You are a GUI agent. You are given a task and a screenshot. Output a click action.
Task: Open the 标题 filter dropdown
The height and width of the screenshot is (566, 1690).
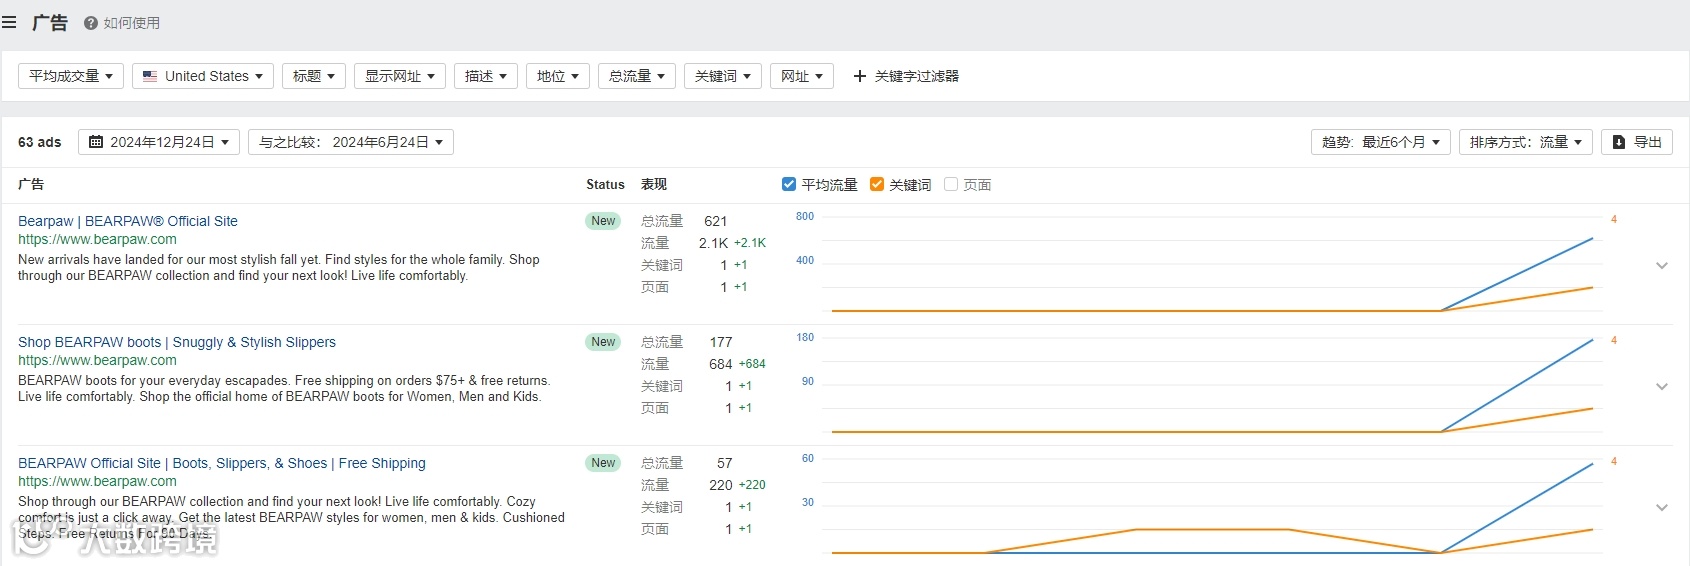pyautogui.click(x=314, y=76)
